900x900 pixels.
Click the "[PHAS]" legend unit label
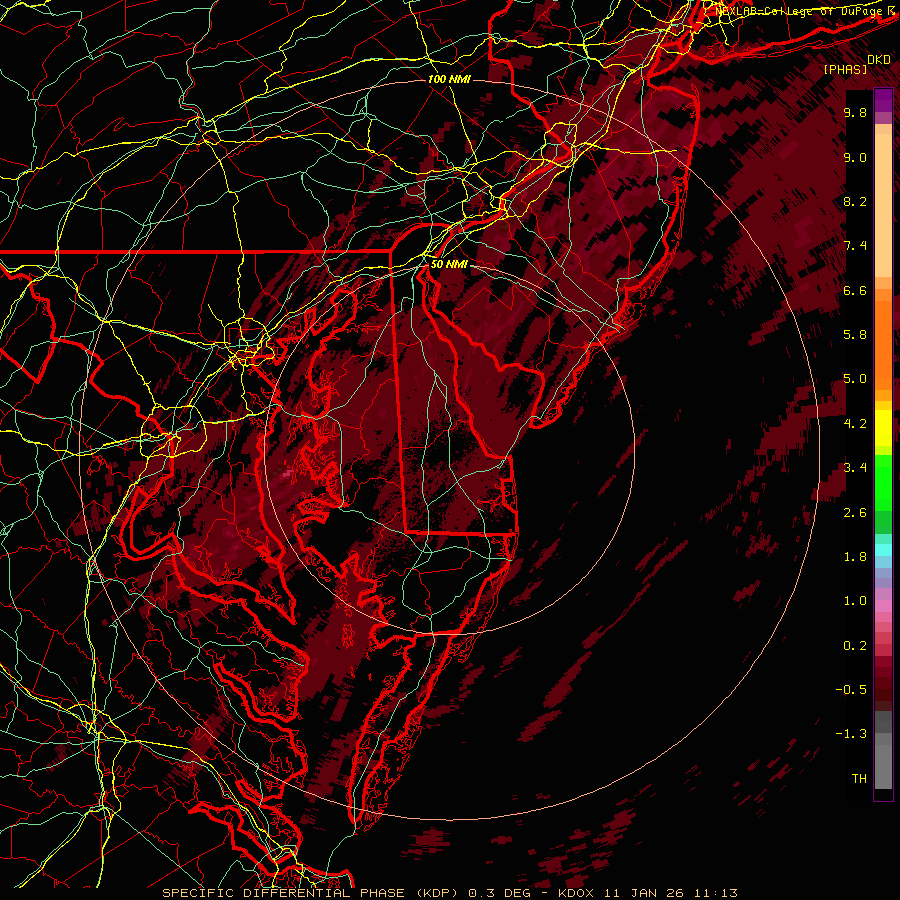845,70
